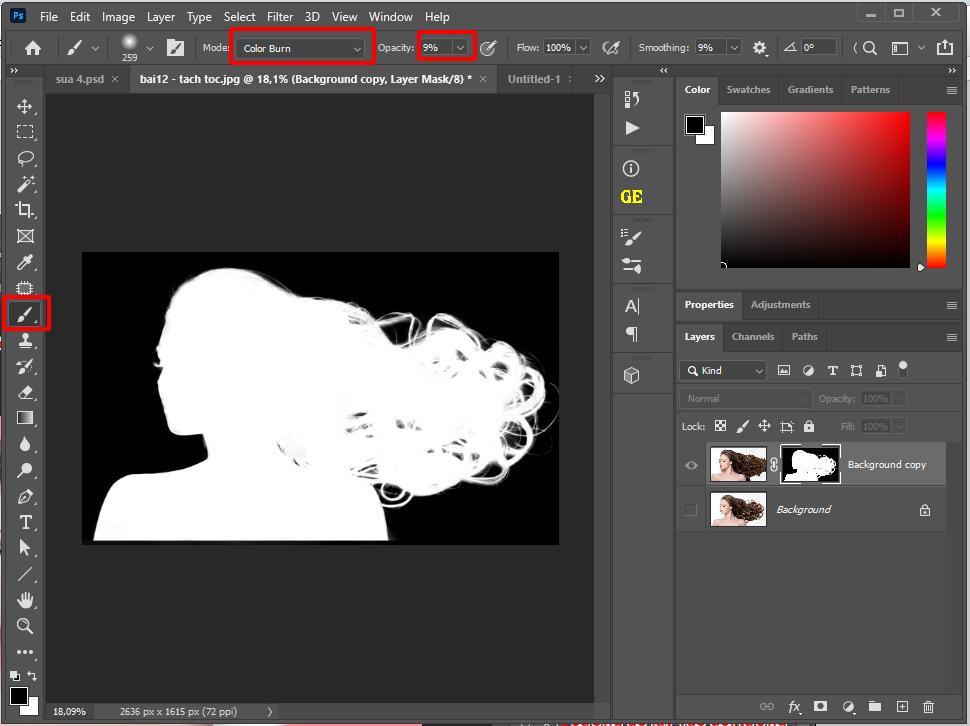
Task: Click the Background copy layer mask thumbnail
Action: [810, 464]
